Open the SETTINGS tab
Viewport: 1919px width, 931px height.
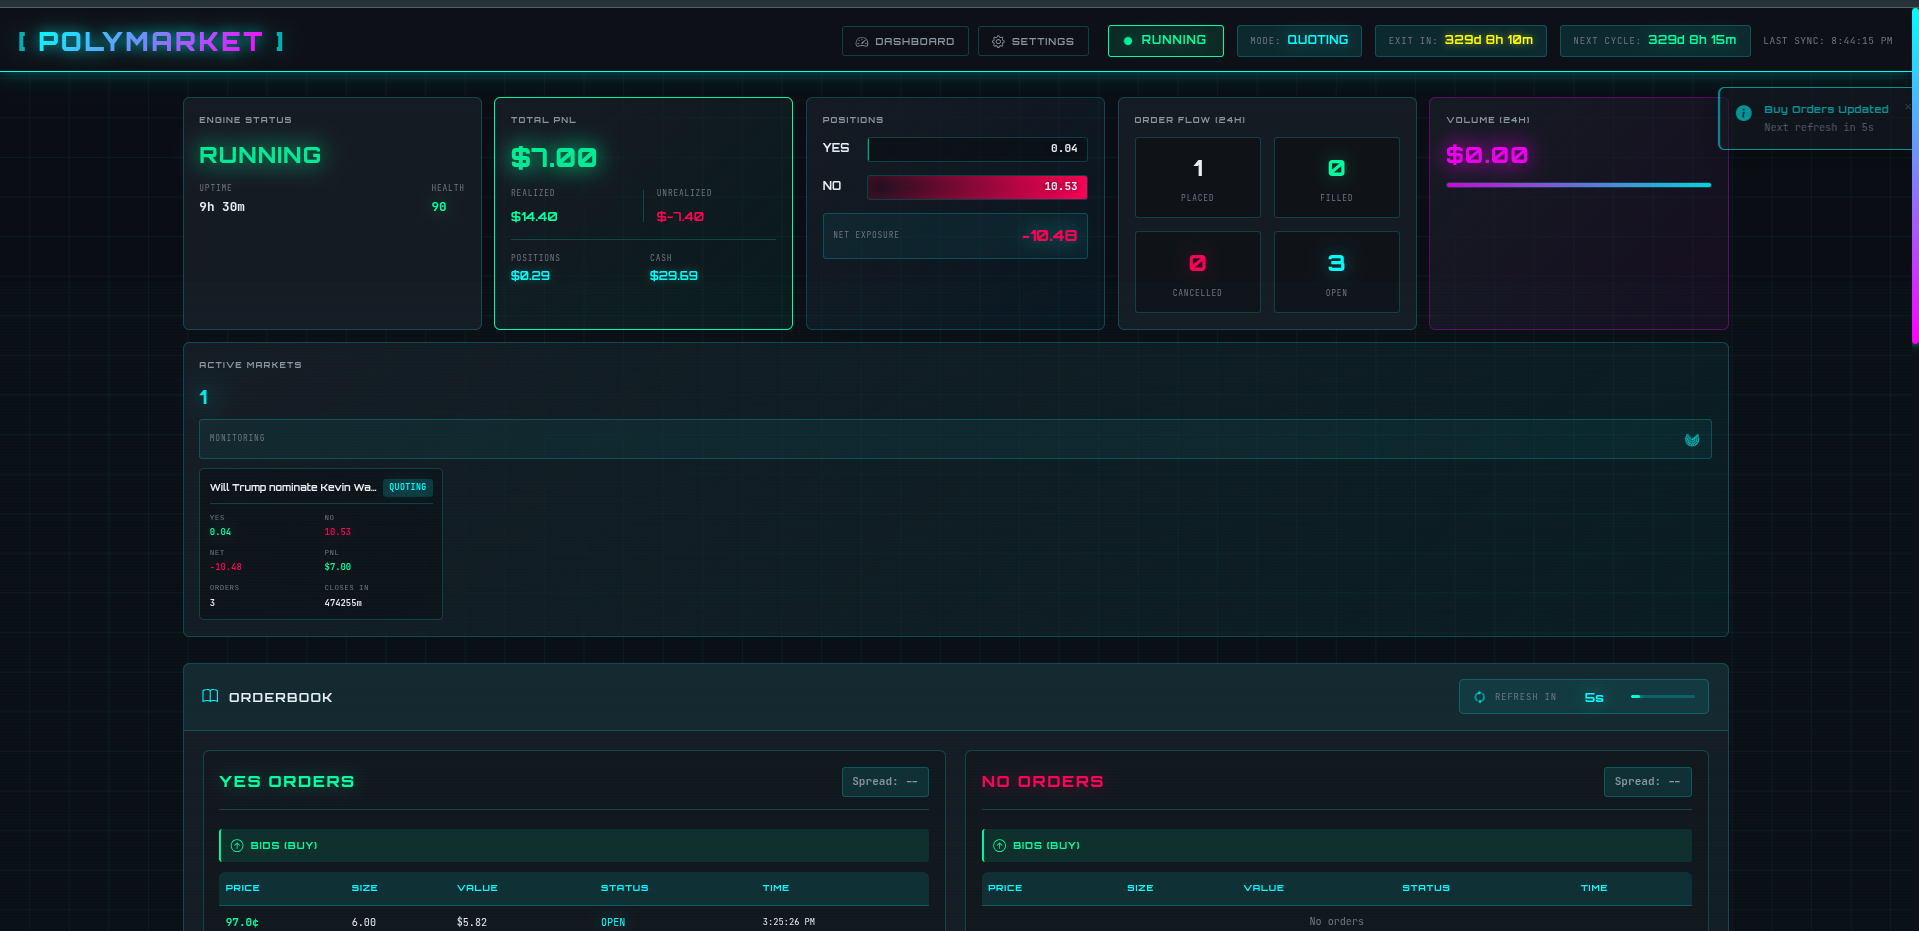[x=1033, y=41]
